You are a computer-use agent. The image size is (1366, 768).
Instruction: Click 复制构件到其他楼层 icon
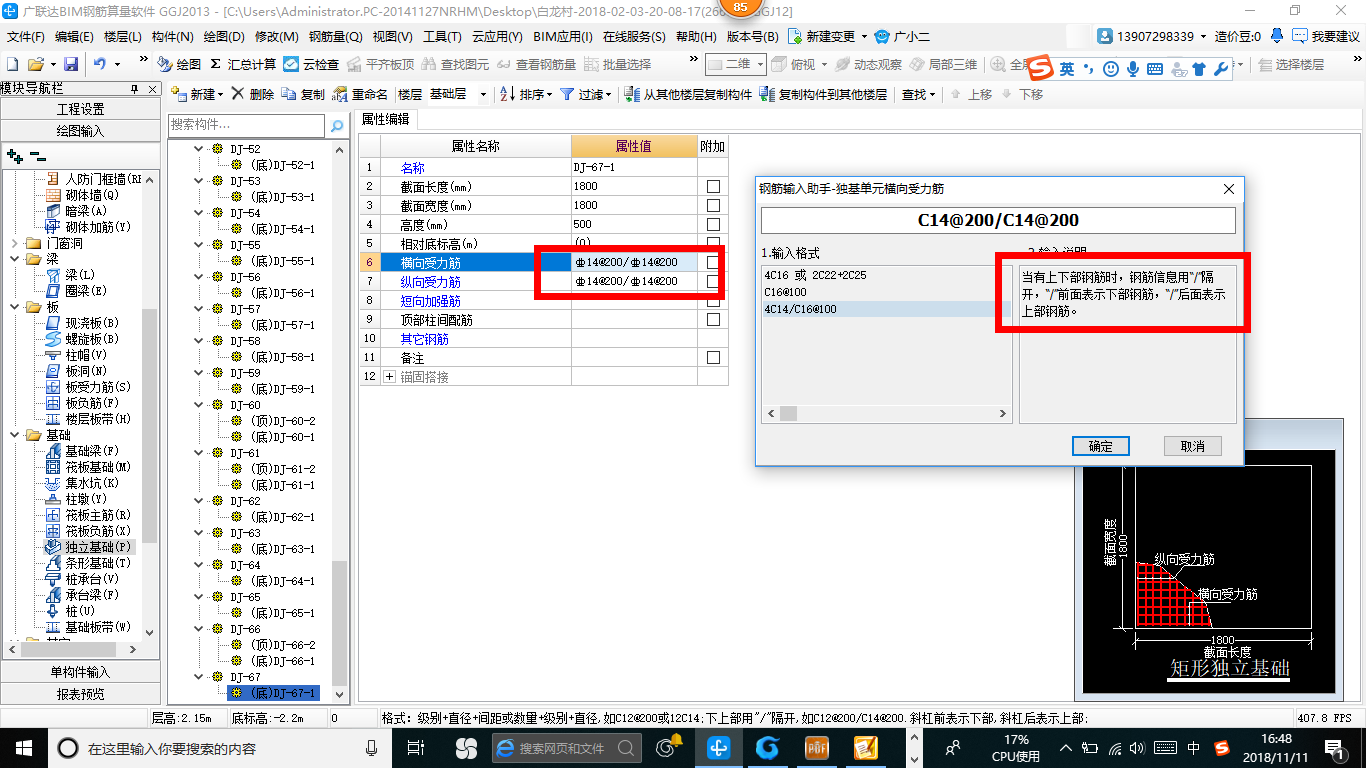pos(823,94)
